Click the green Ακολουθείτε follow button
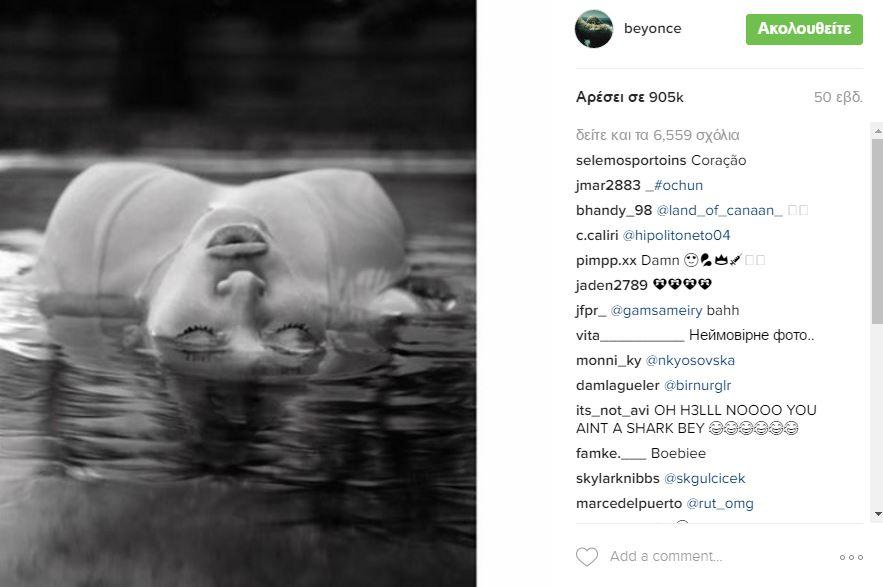The image size is (883, 587). pos(804,29)
